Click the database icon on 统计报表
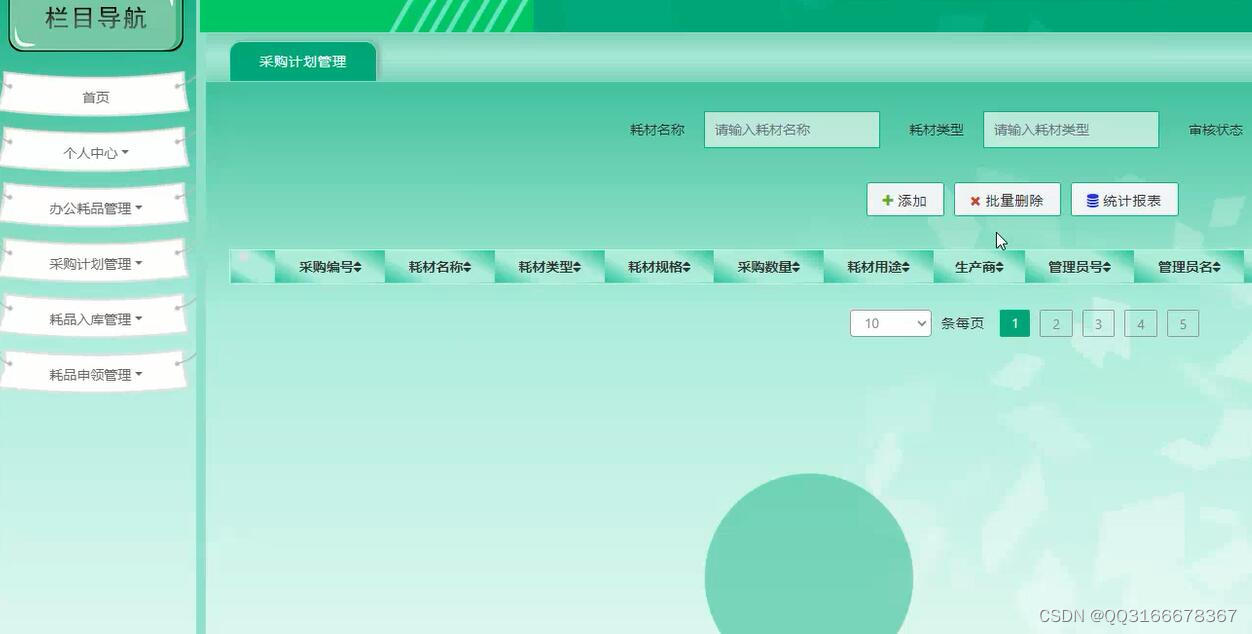Viewport: 1252px width, 634px height. (x=1092, y=201)
